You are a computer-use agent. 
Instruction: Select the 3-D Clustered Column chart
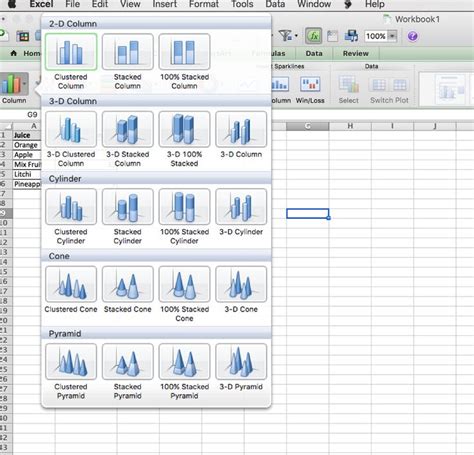(x=71, y=129)
